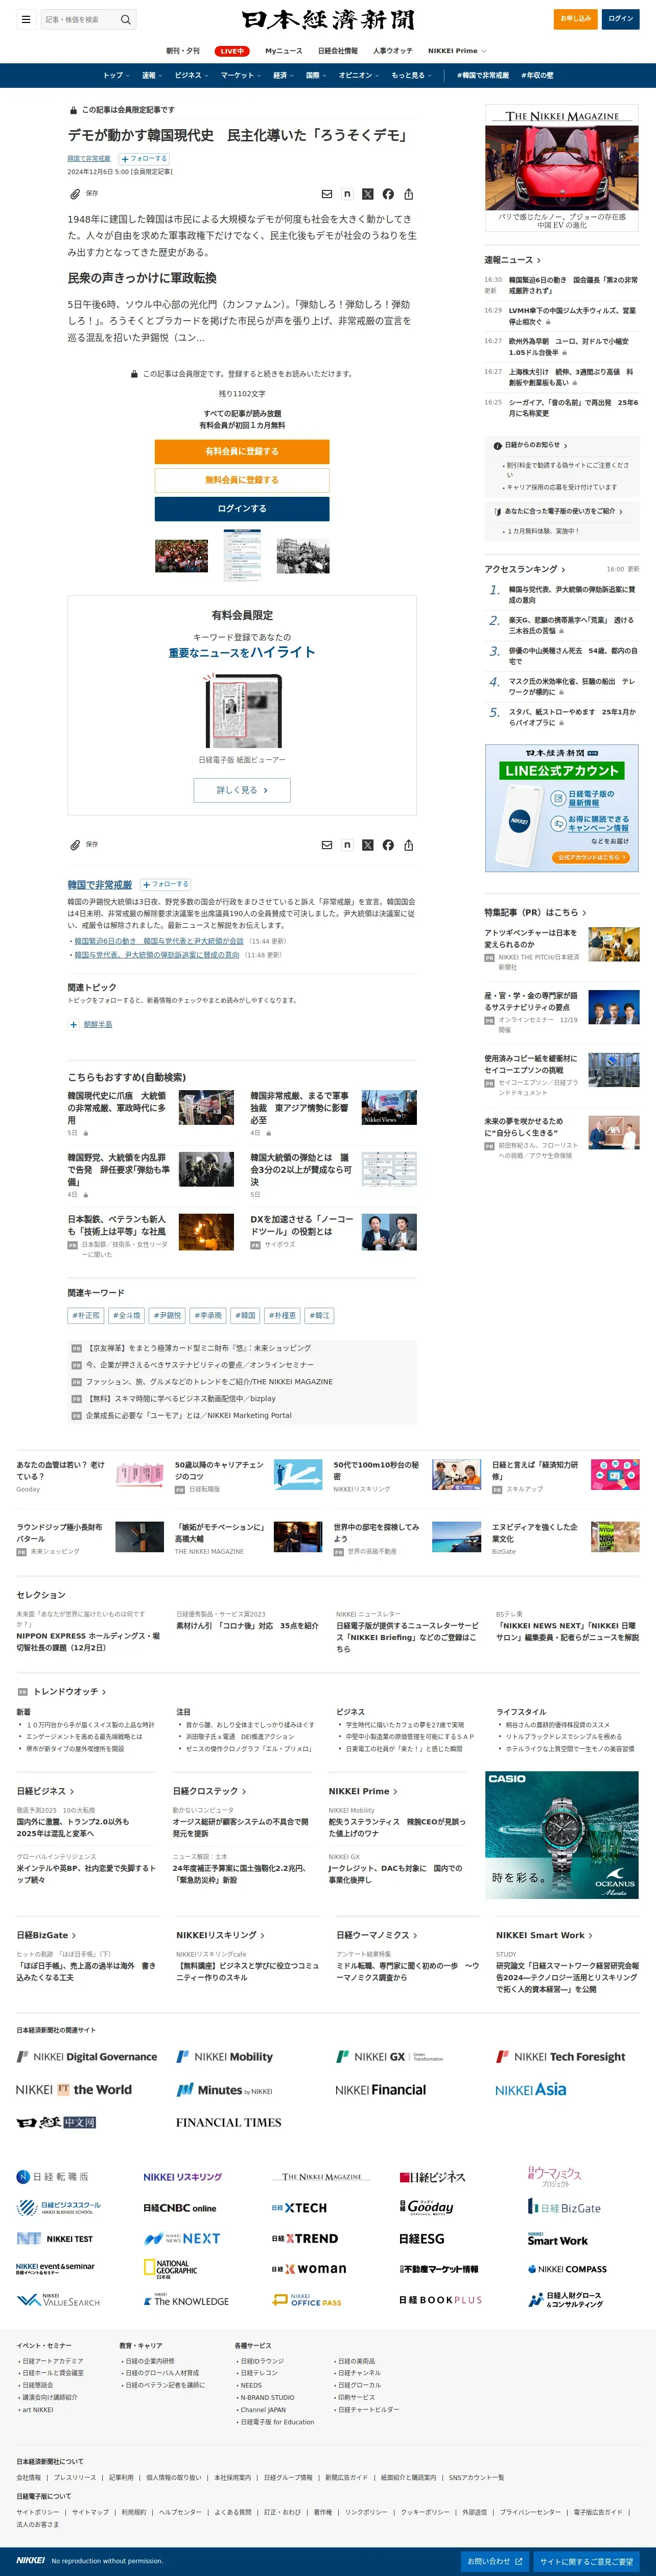Click the 詳しく見る button
Screen dimensions: 656x2576
click(x=242, y=790)
